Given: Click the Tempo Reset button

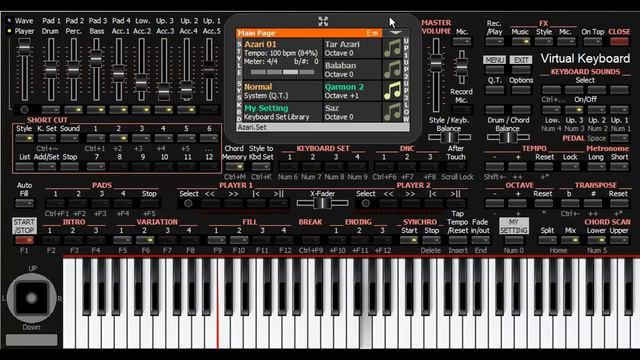Looking at the screenshot, I should 544,167.
